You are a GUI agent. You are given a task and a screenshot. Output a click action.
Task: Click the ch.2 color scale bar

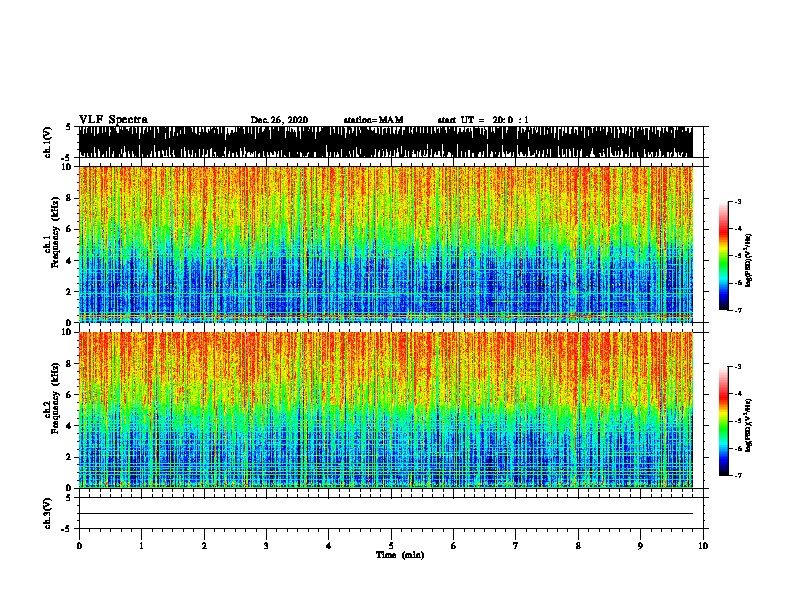tap(724, 421)
